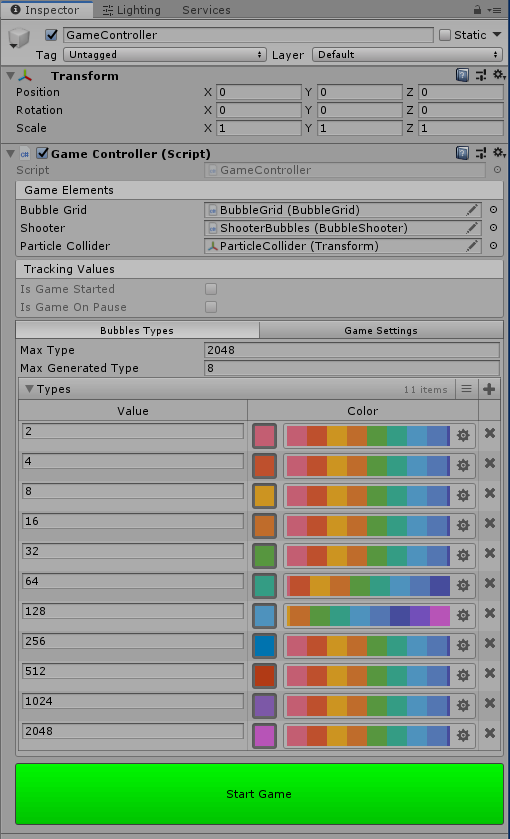Click the GameController name field

(248, 35)
